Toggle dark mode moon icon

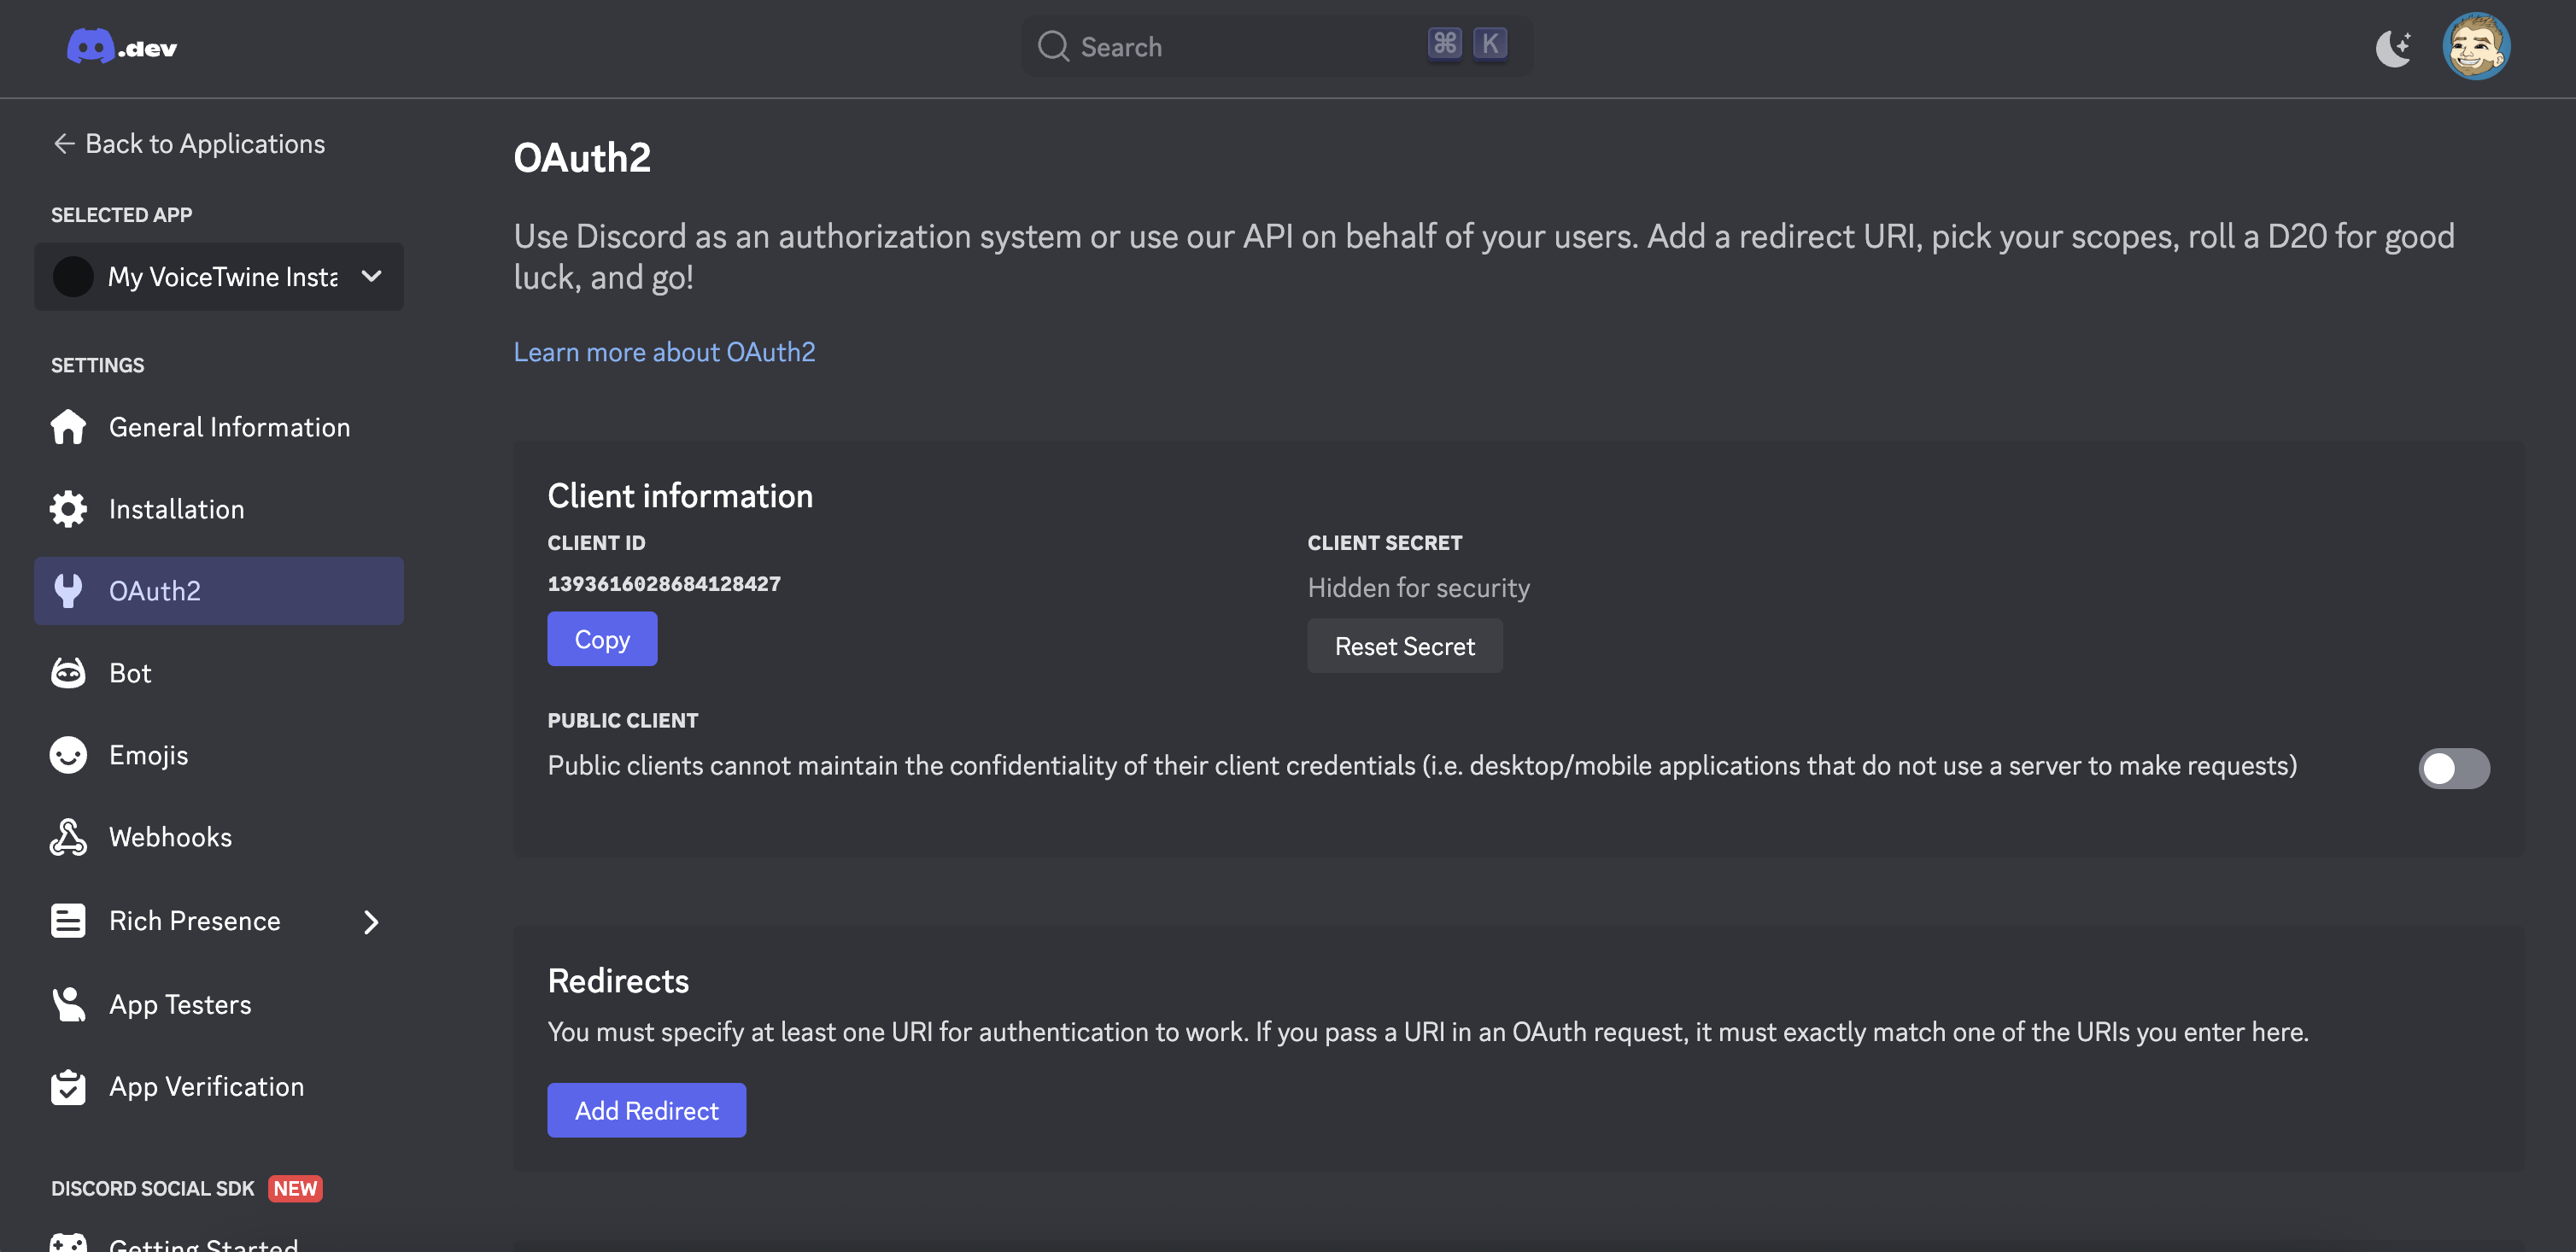(2393, 47)
